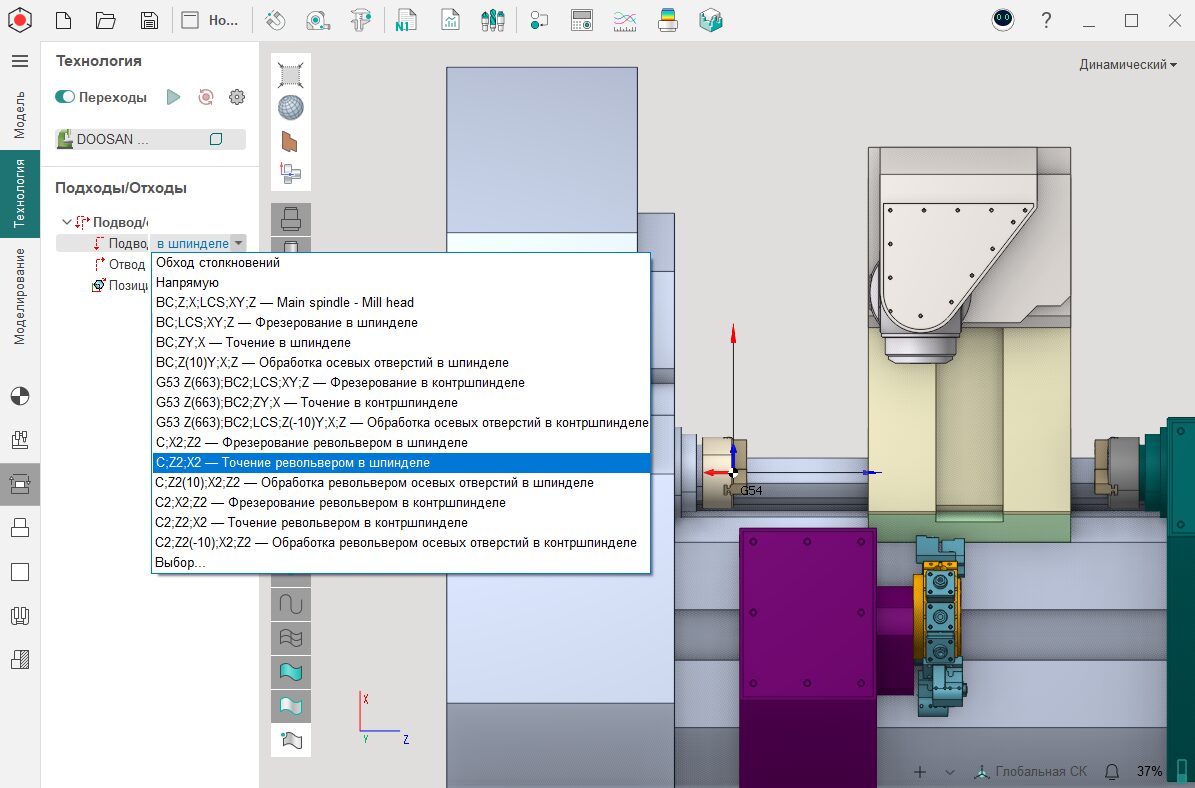This screenshot has width=1195, height=788.
Task: Toggle the Переходы switch
Action: pyautogui.click(x=66, y=97)
